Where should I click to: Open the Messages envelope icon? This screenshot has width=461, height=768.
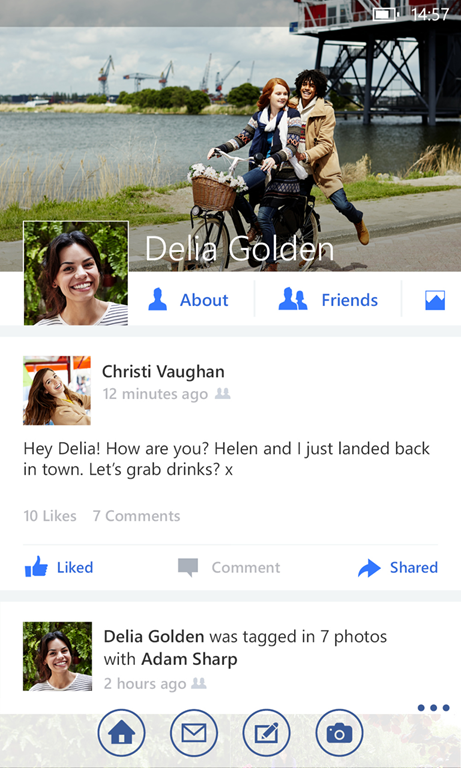point(194,733)
